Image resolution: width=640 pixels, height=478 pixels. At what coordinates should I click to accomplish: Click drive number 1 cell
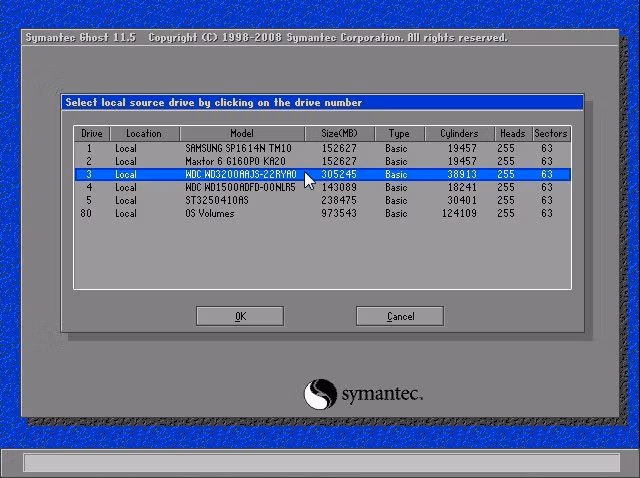click(x=89, y=148)
